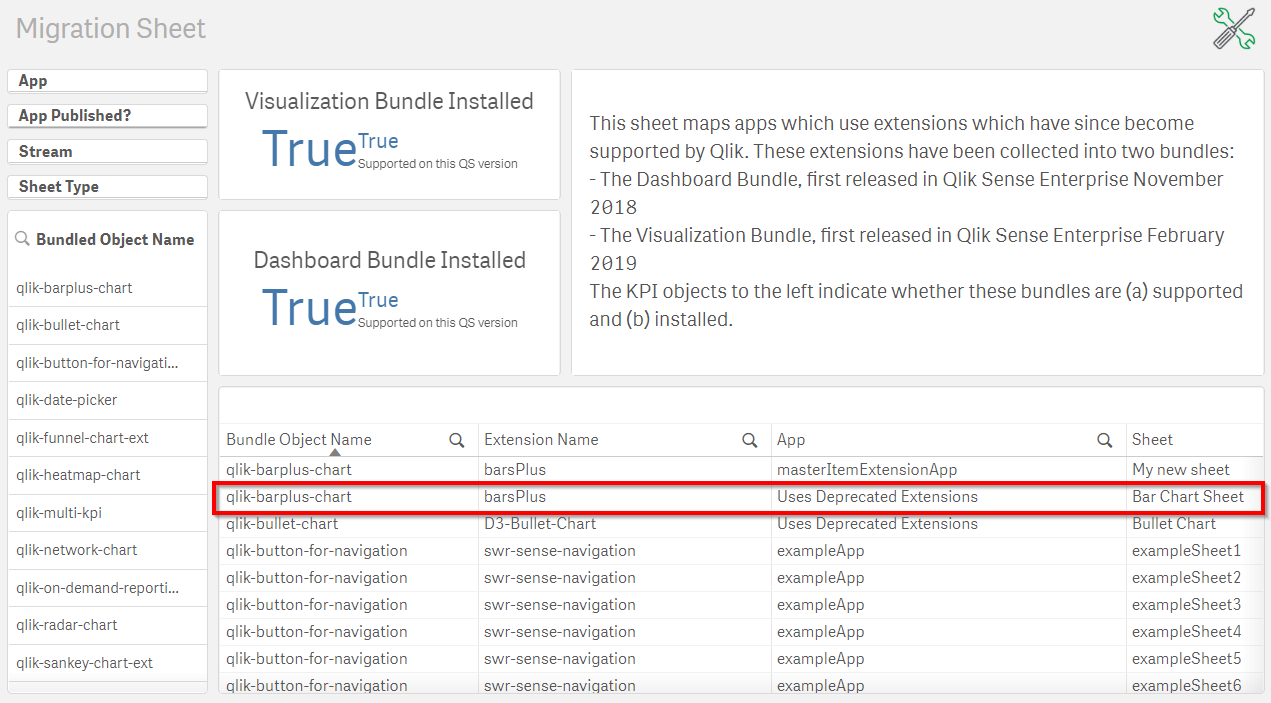This screenshot has width=1271, height=703.
Task: Expand the App Published? filter
Action: tap(107, 116)
